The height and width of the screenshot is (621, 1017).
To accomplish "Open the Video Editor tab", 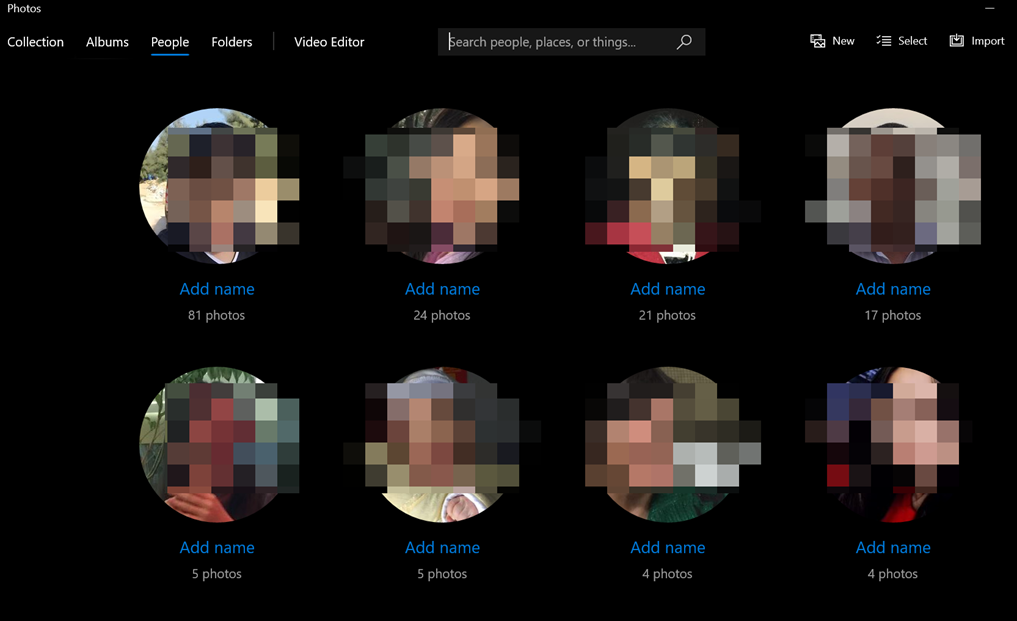I will click(329, 42).
